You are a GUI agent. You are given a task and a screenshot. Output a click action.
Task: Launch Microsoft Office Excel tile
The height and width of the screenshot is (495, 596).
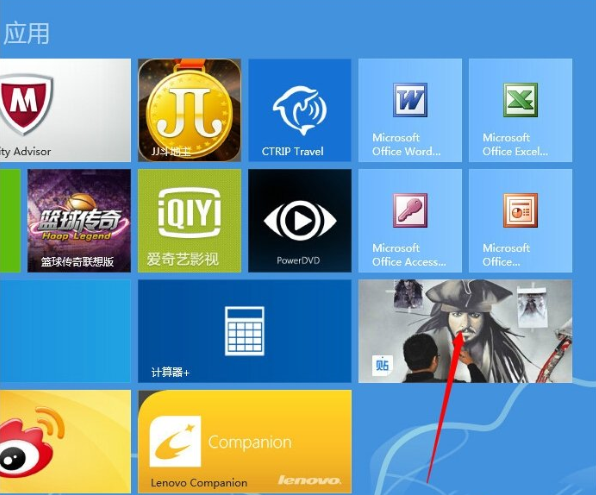(x=520, y=110)
